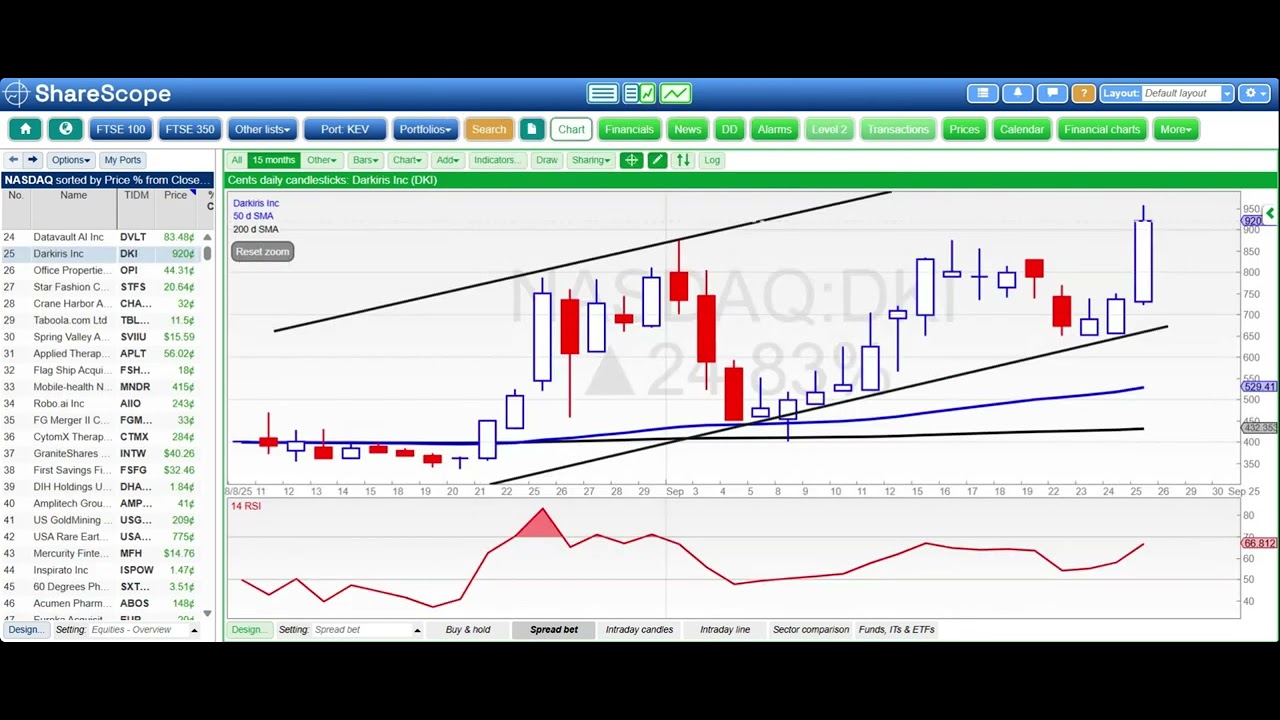
Task: Switch to the Calendar tab
Action: [x=1022, y=129]
